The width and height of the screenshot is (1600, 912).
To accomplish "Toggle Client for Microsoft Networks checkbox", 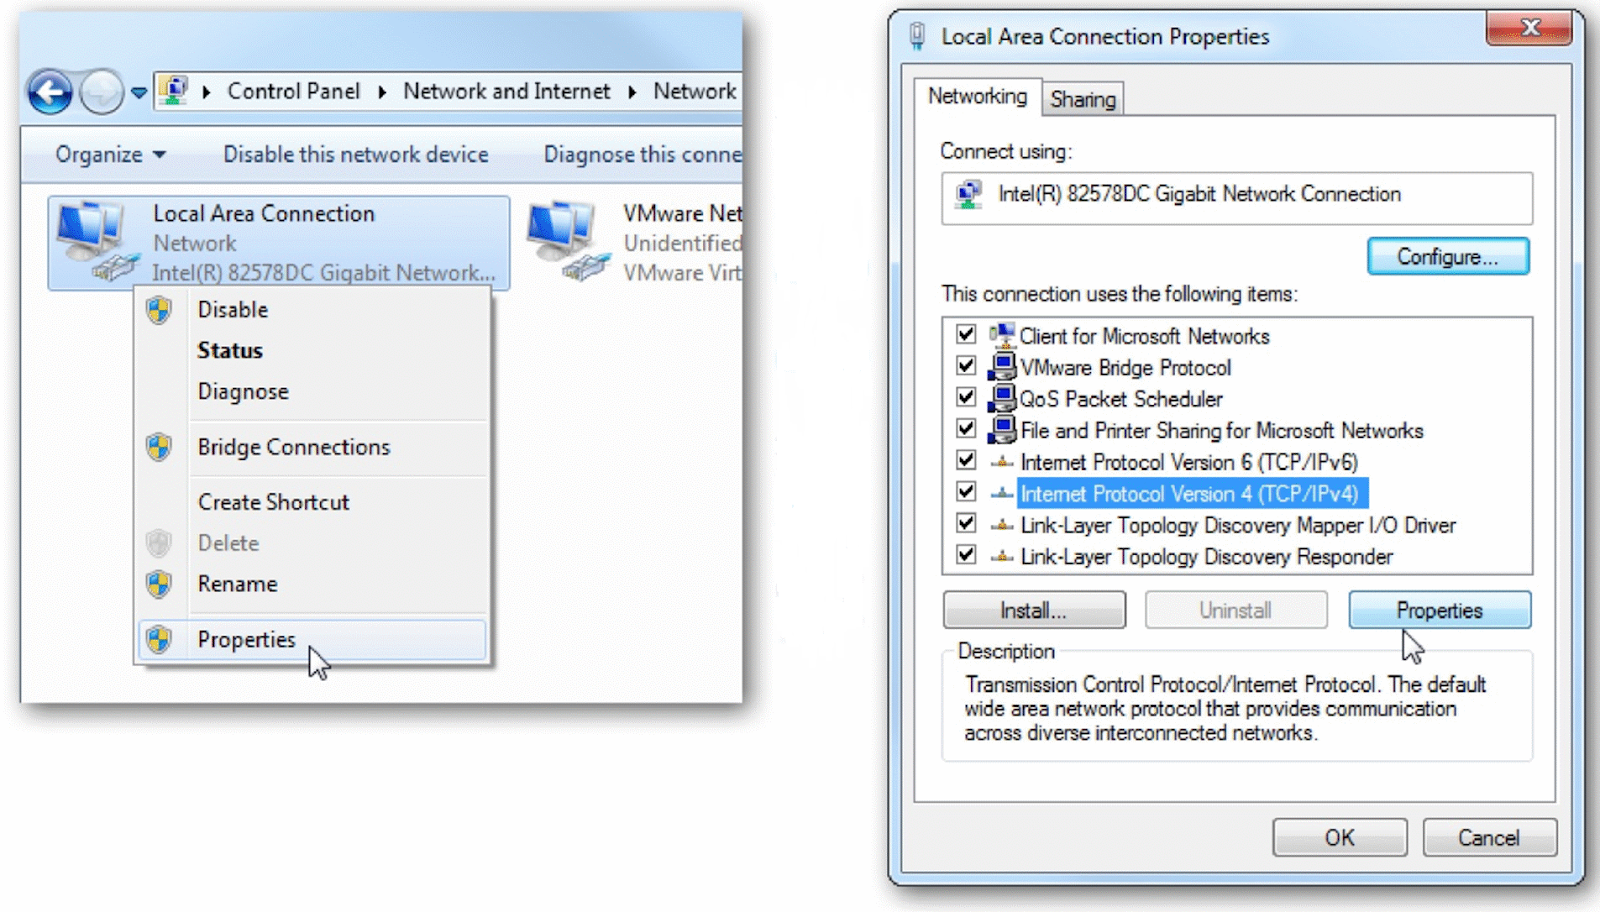I will tap(966, 335).
